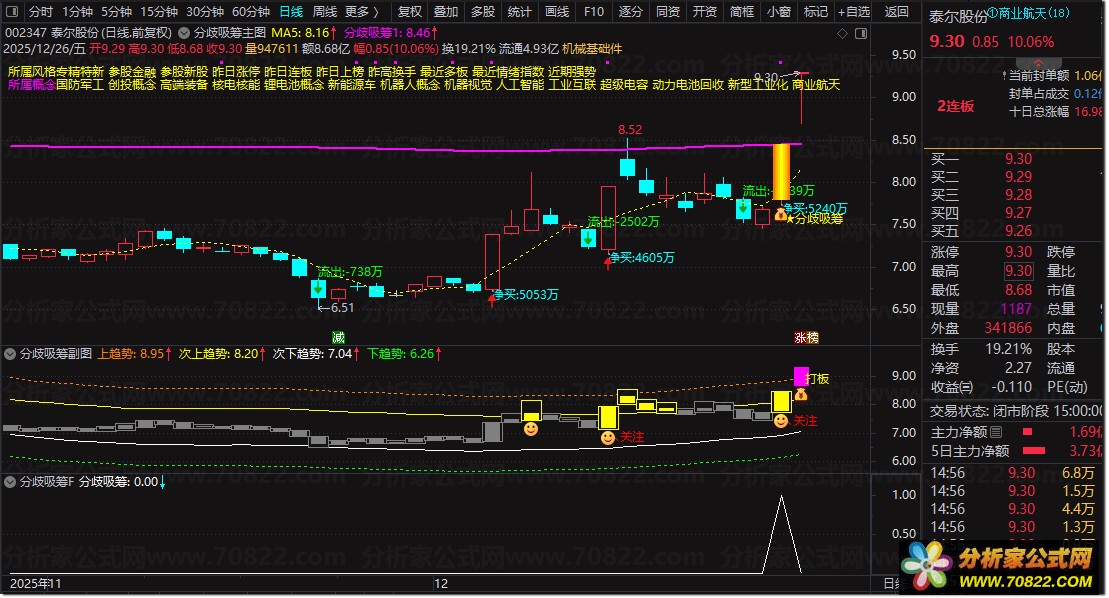Select the 昨日涨停 style tag
Image resolution: width=1109 pixels, height=598 pixels.
click(236, 71)
